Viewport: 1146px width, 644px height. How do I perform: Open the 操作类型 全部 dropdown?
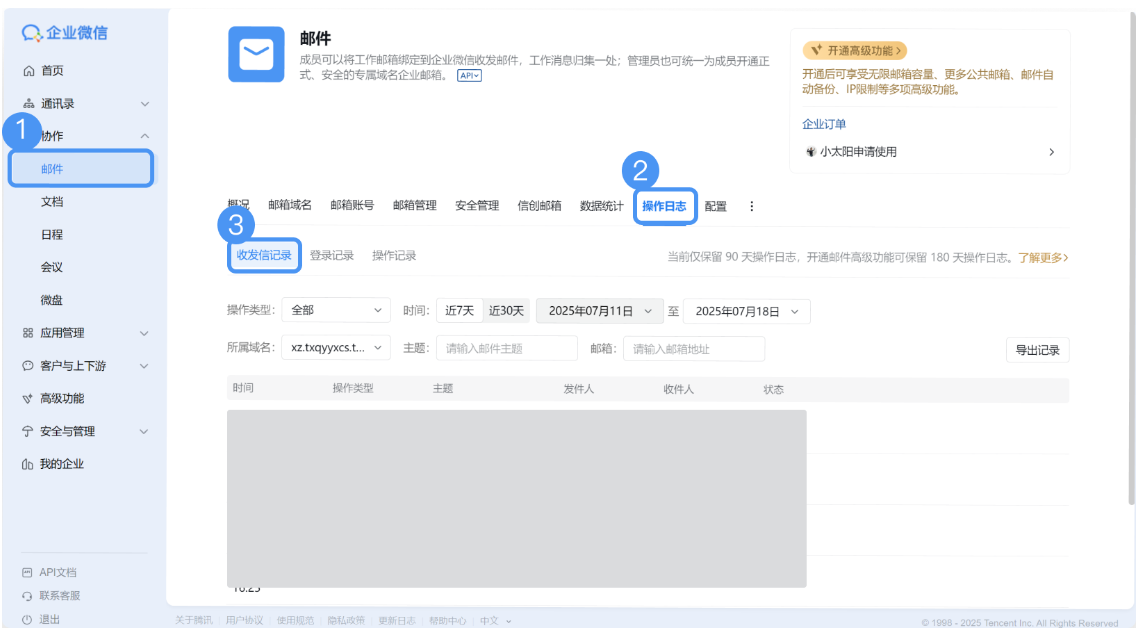[x=336, y=311]
